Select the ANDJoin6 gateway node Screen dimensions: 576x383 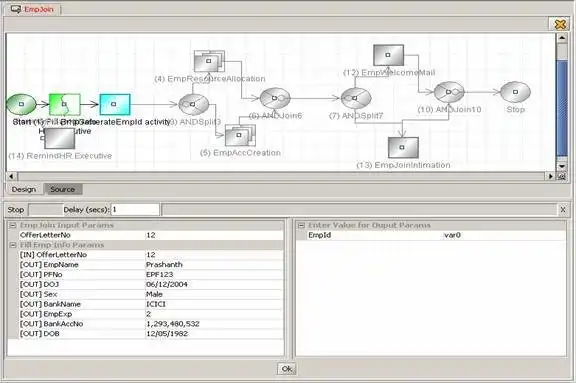pyautogui.click(x=275, y=98)
